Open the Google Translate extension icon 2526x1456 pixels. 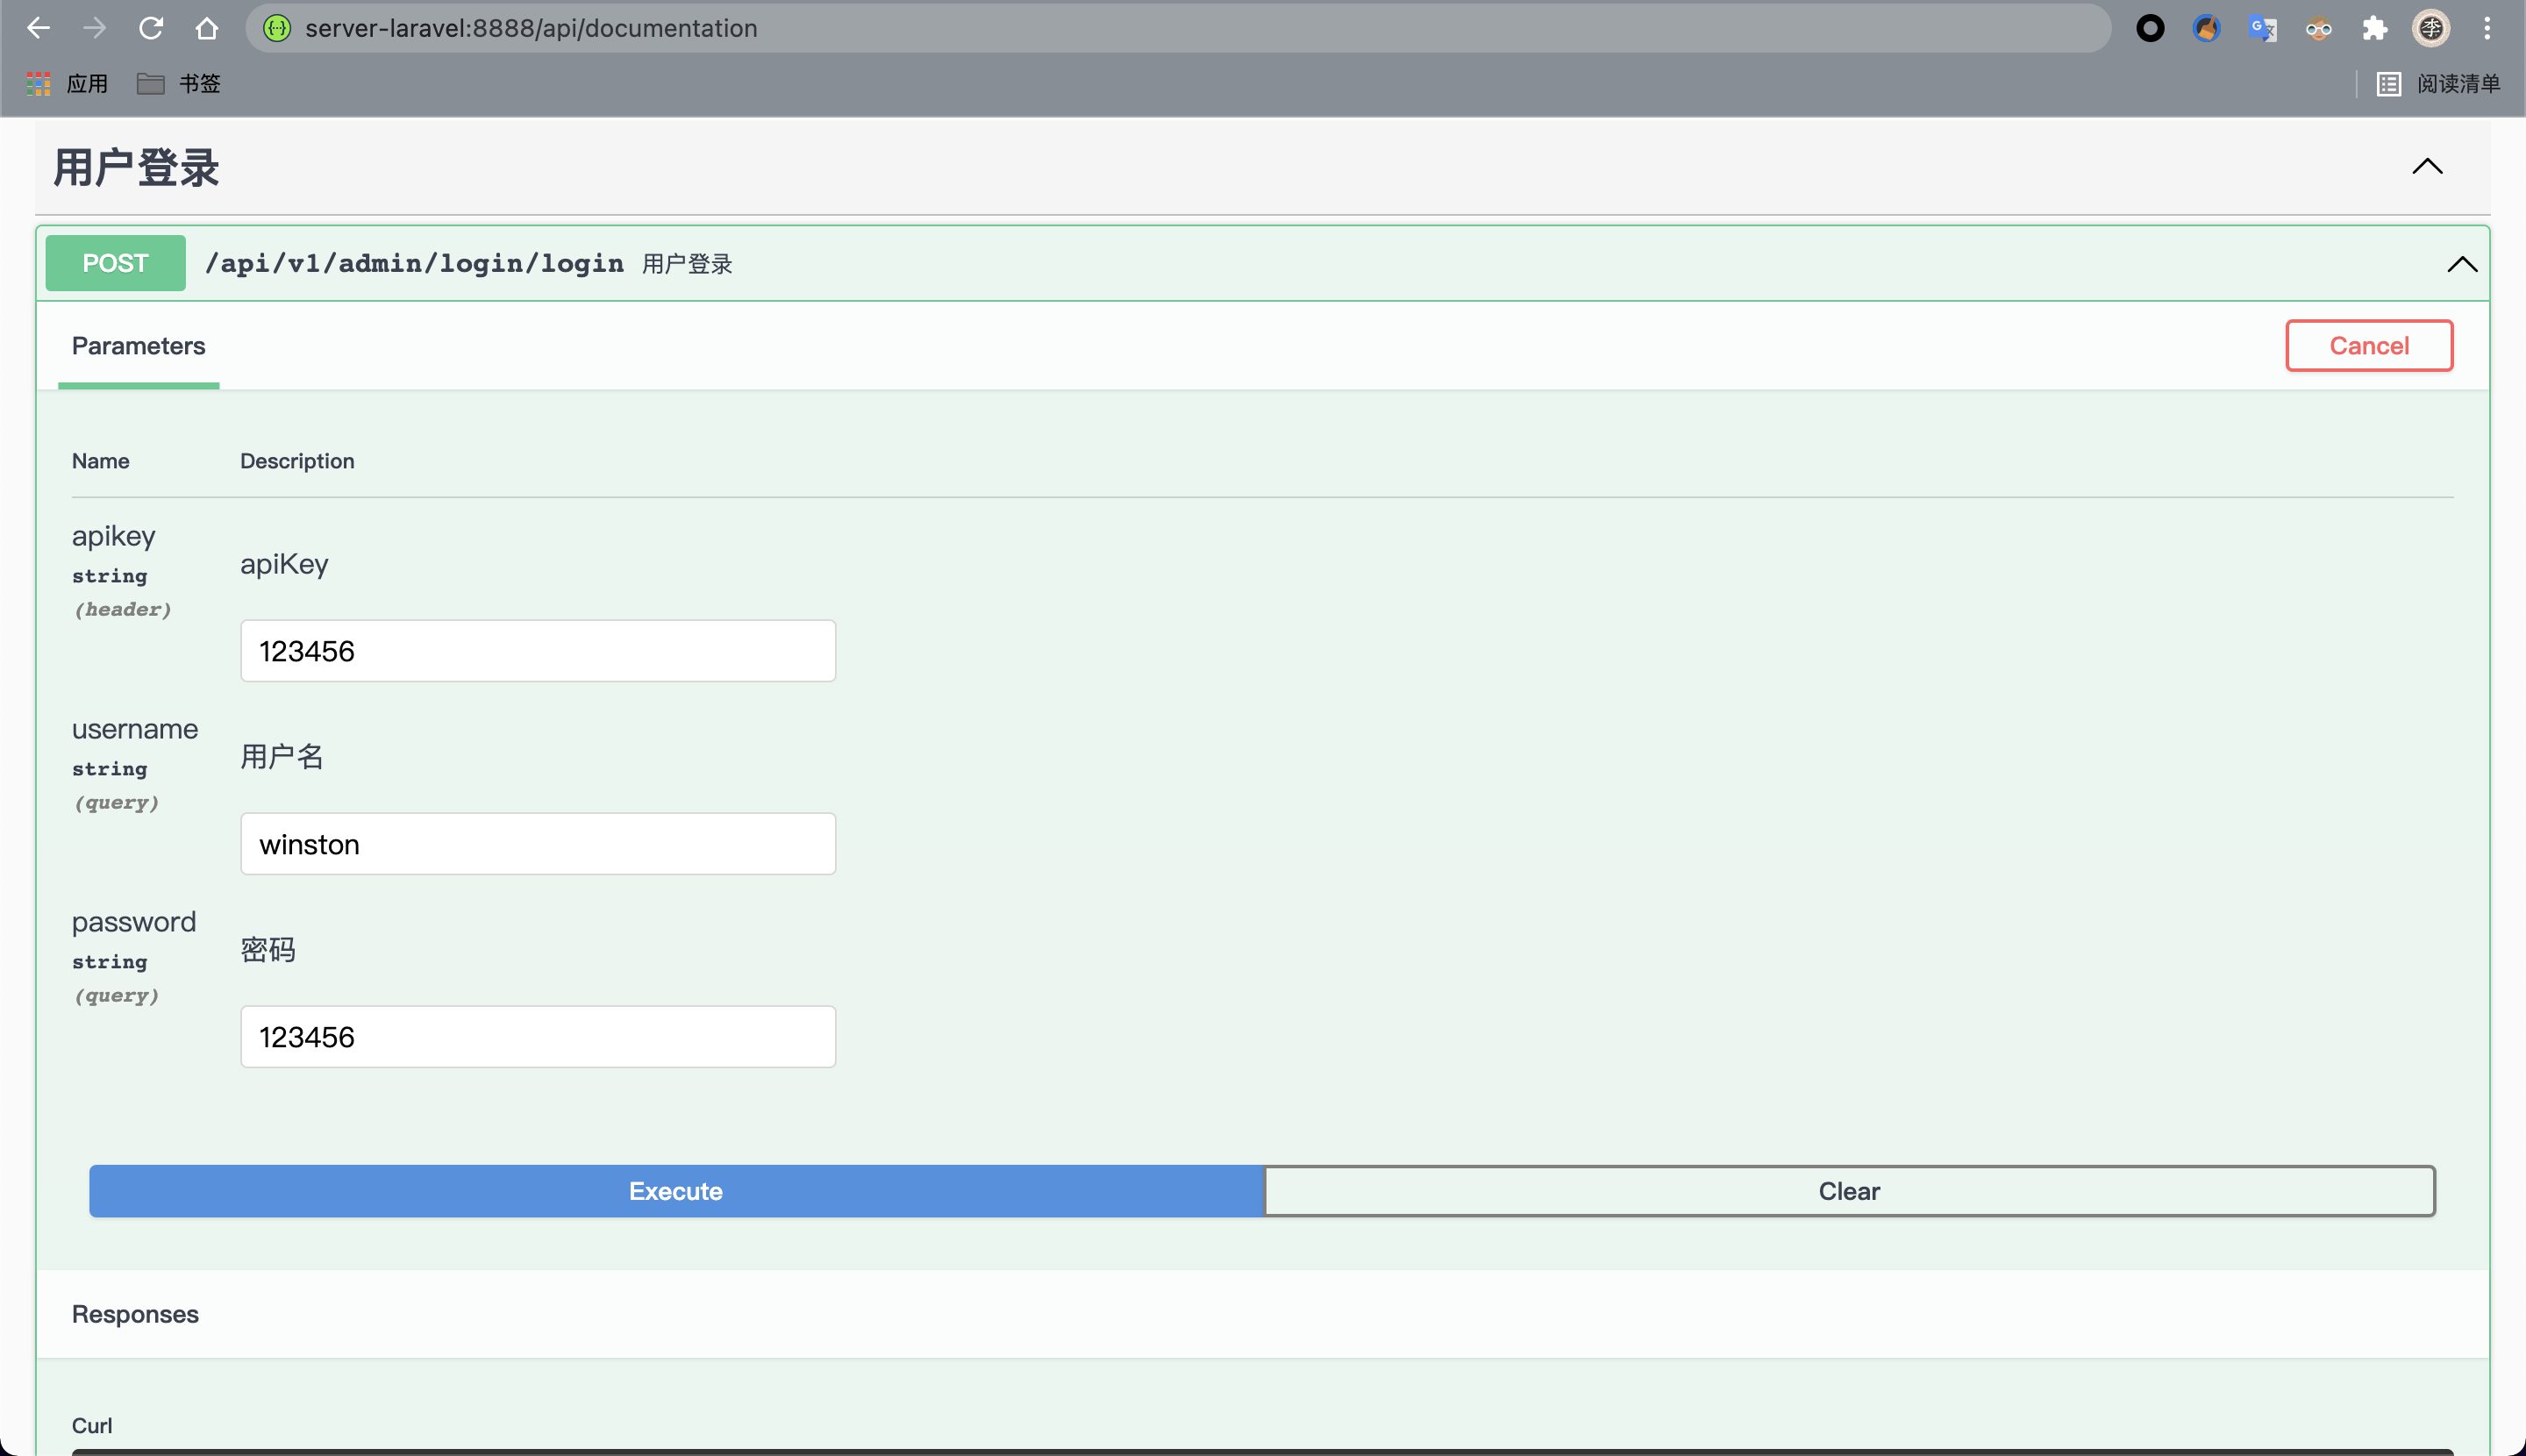click(x=2262, y=28)
